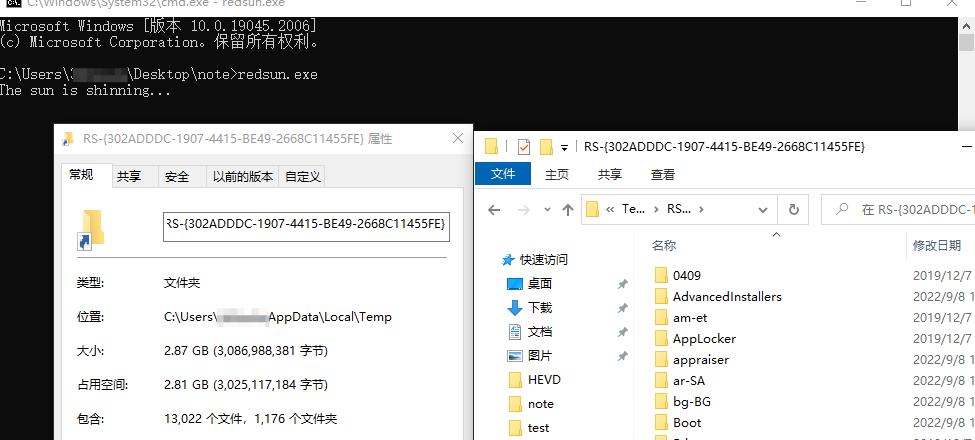Open the 查看 ribbon tab

click(x=663, y=175)
